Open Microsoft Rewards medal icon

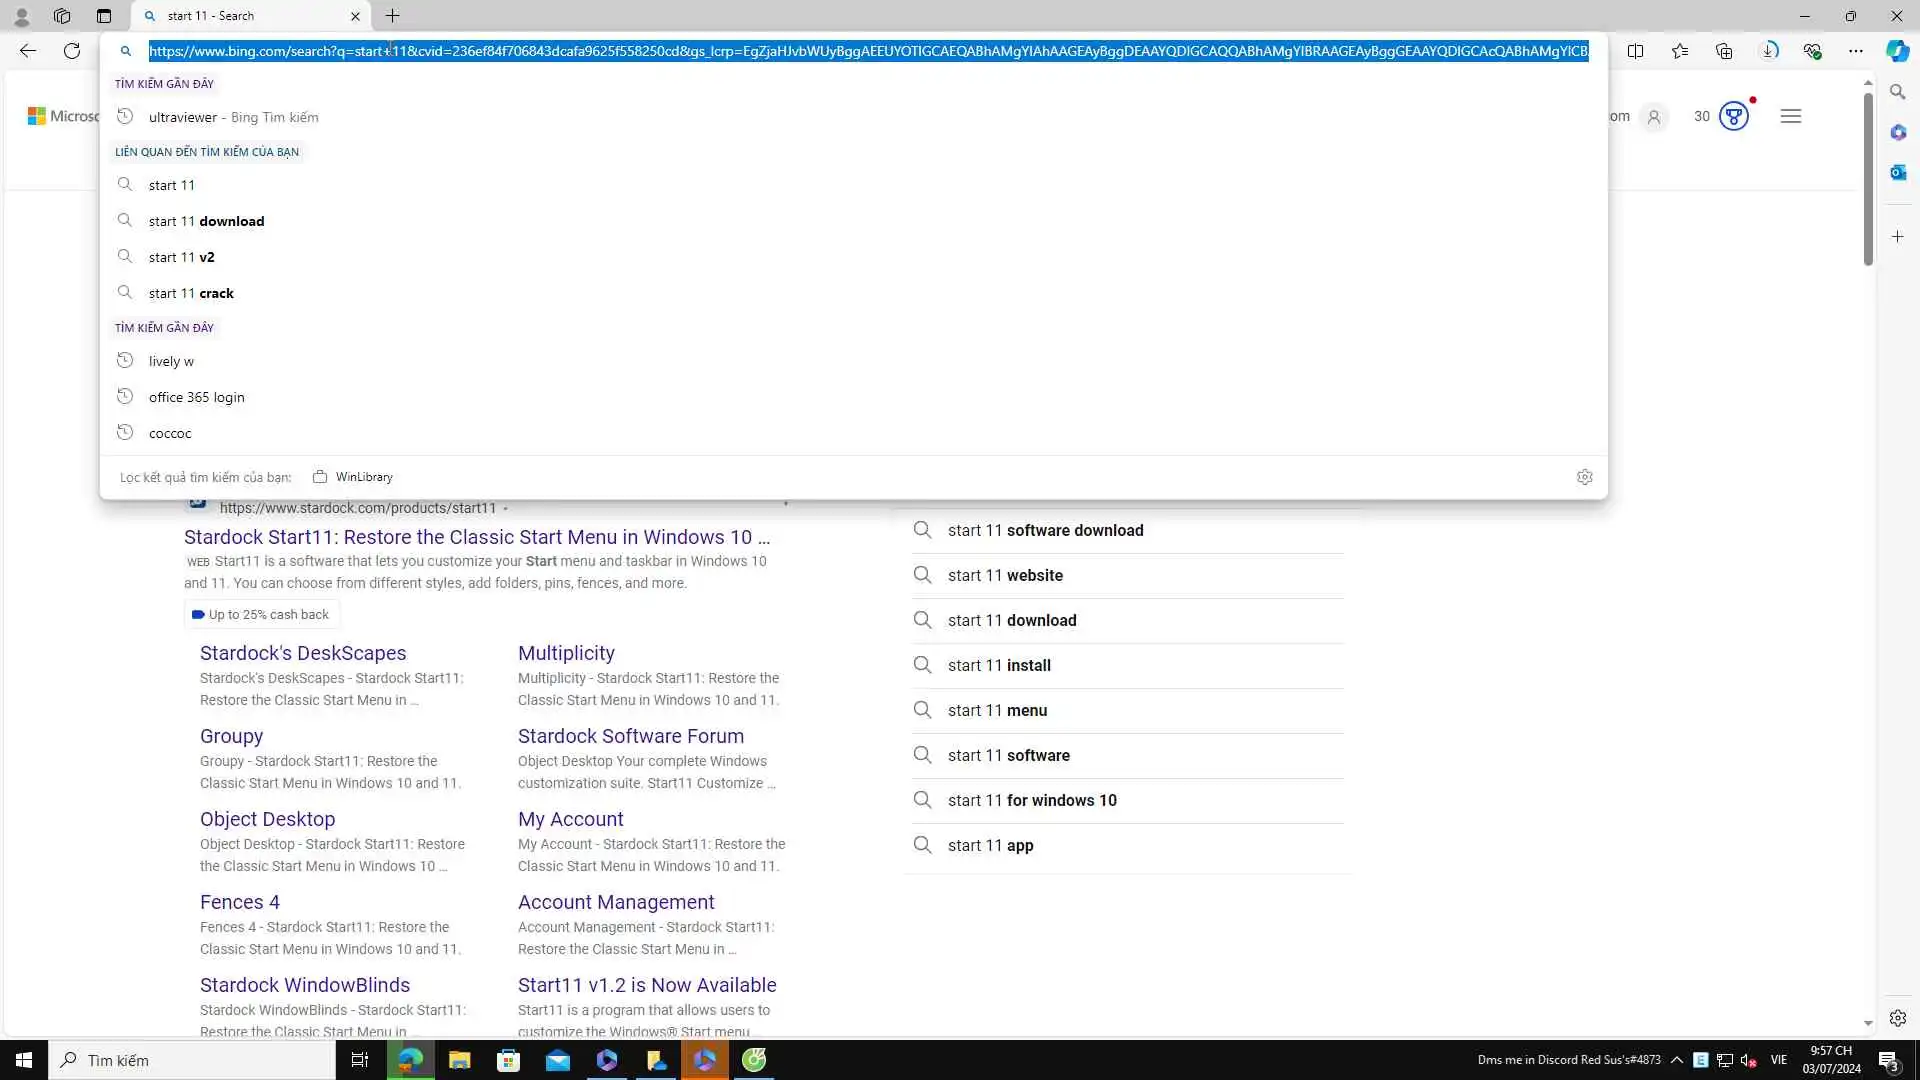click(x=1734, y=116)
